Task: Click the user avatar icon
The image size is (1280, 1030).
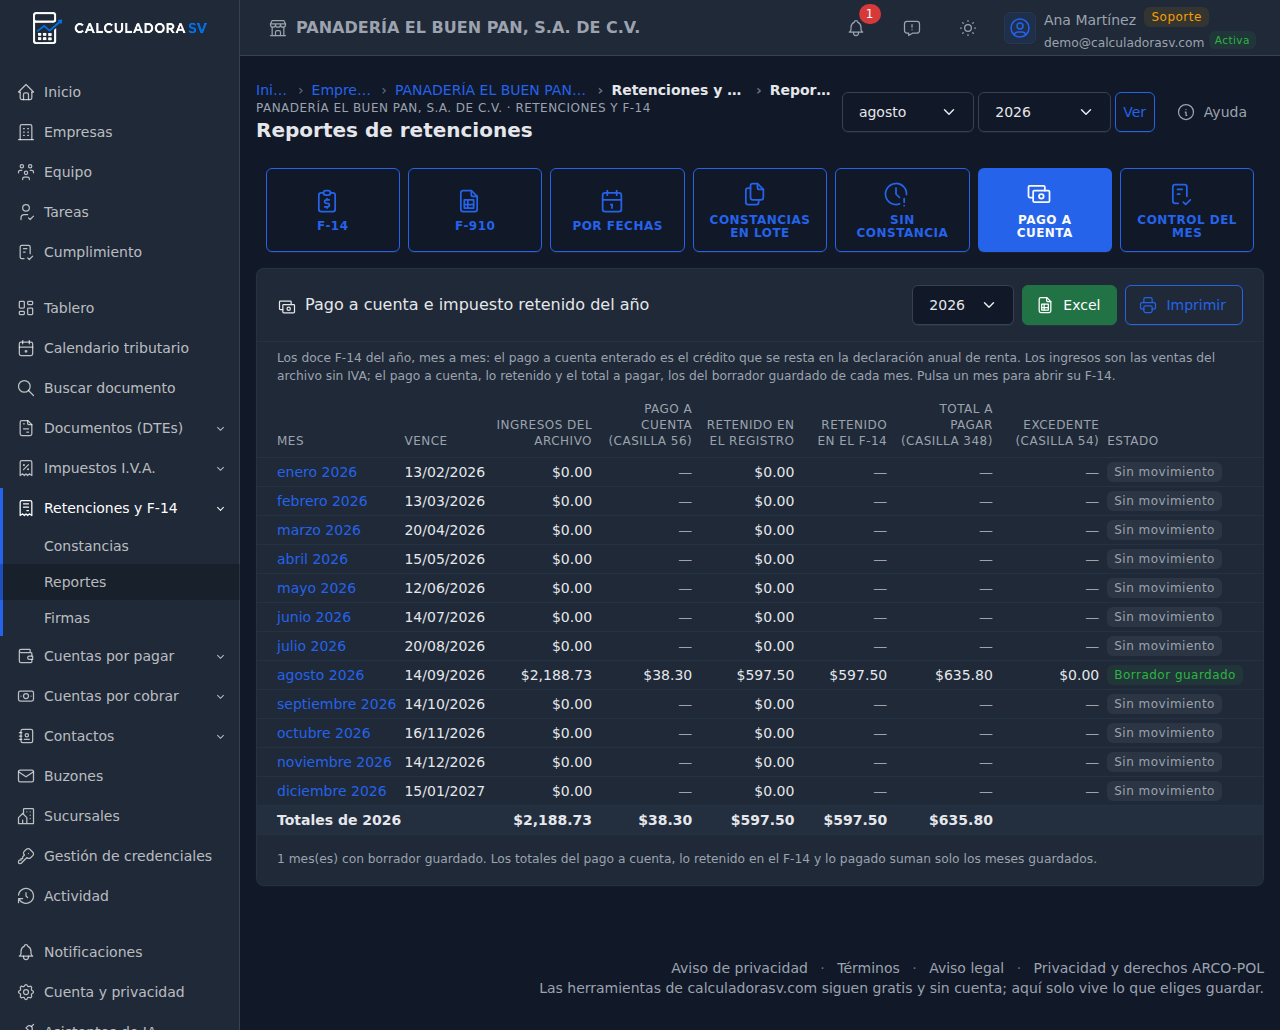Action: (x=1020, y=28)
